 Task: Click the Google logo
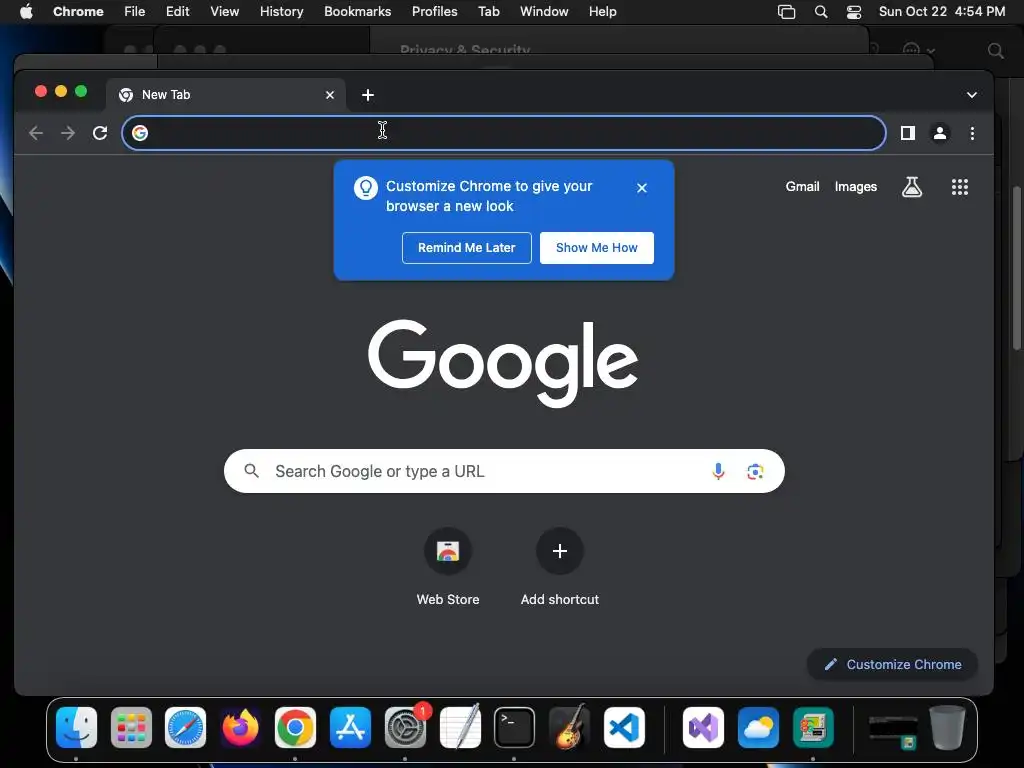click(x=503, y=362)
